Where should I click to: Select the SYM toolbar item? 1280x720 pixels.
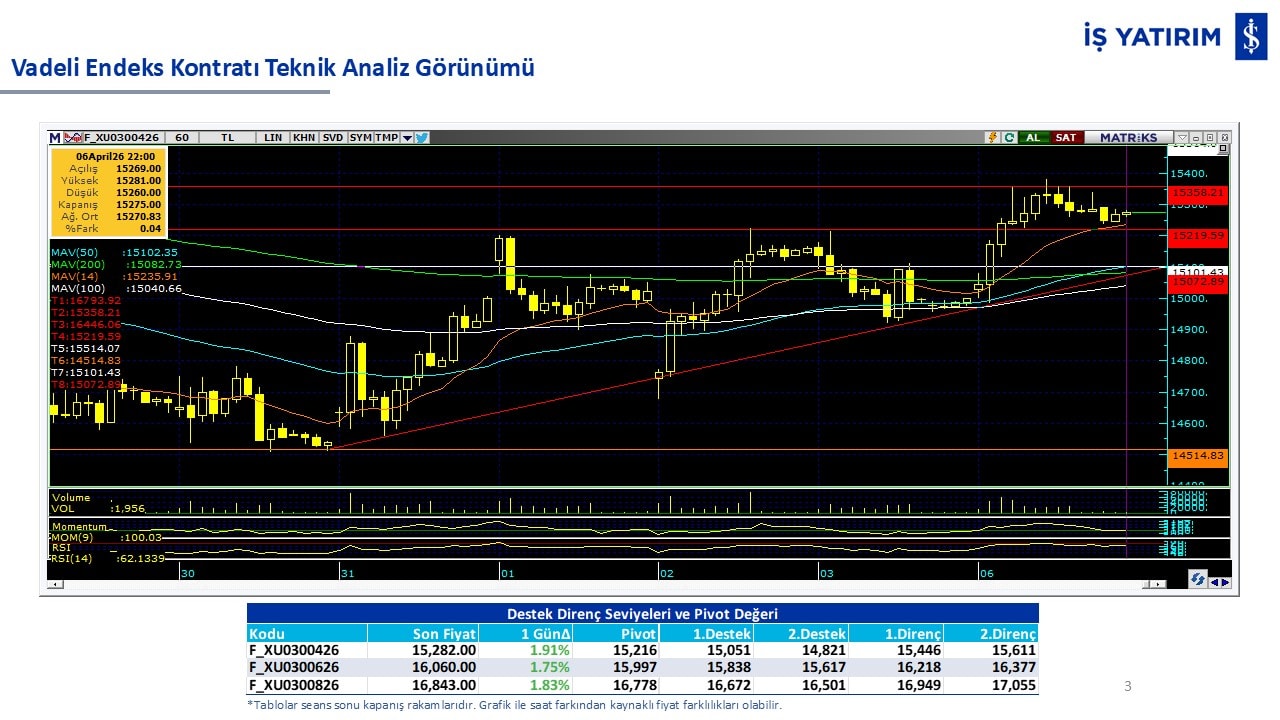point(360,138)
